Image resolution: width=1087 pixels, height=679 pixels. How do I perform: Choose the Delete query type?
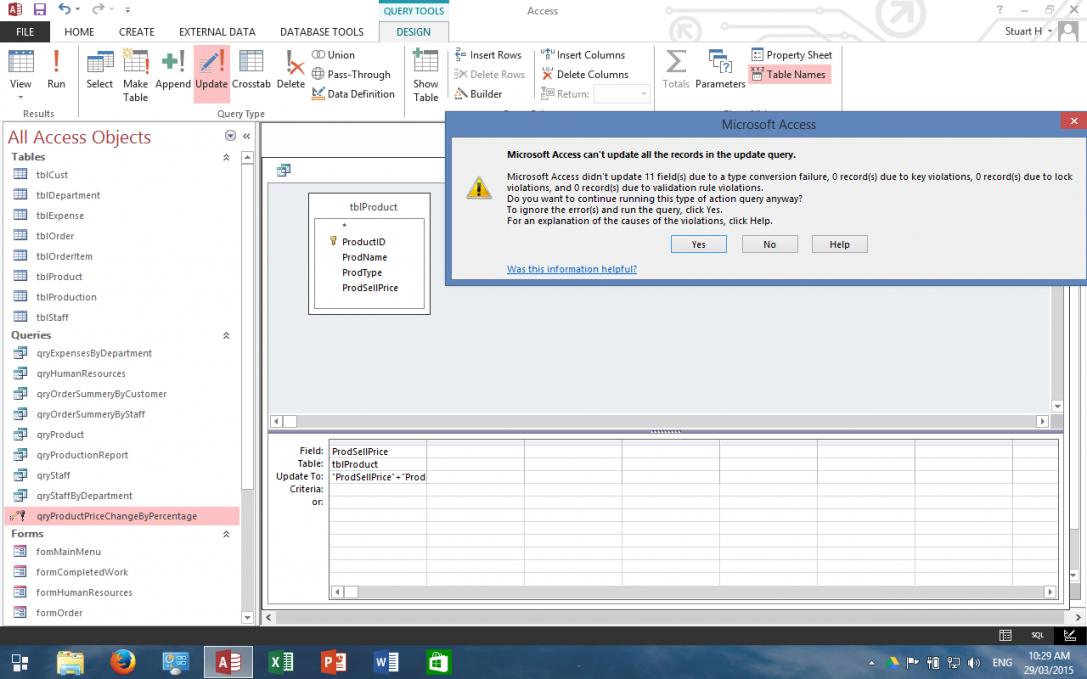pos(290,70)
